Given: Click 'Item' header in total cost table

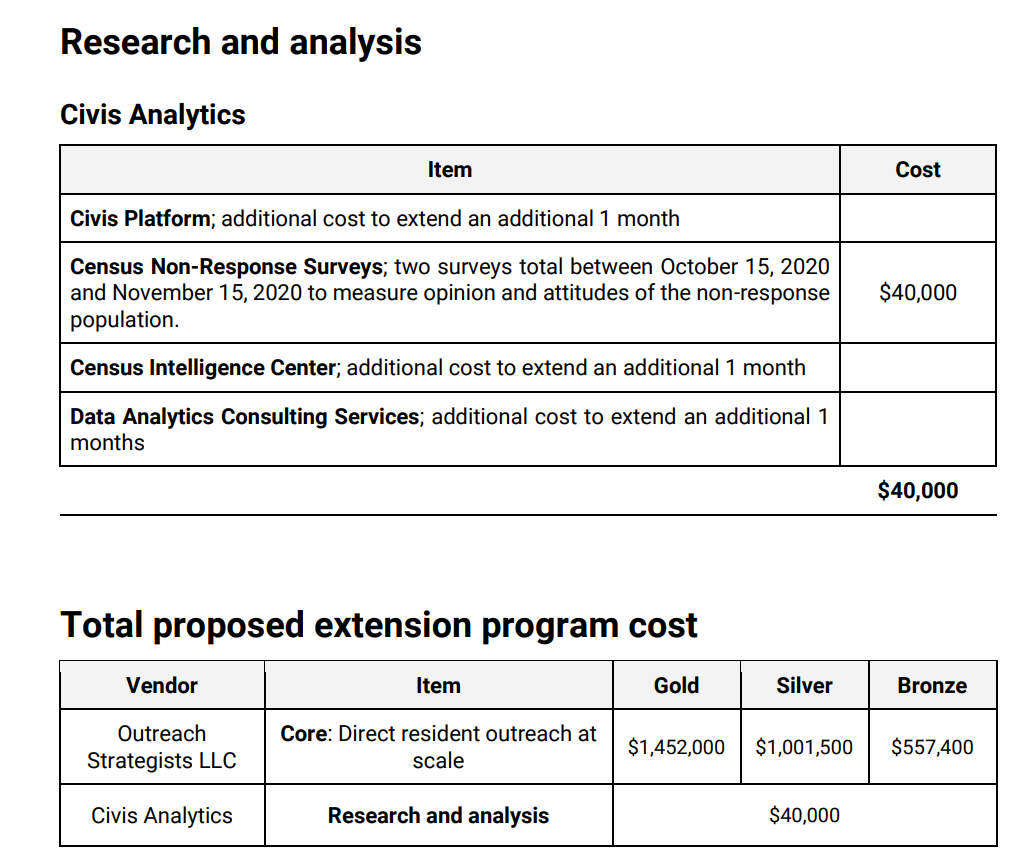Looking at the screenshot, I should click(x=438, y=685).
